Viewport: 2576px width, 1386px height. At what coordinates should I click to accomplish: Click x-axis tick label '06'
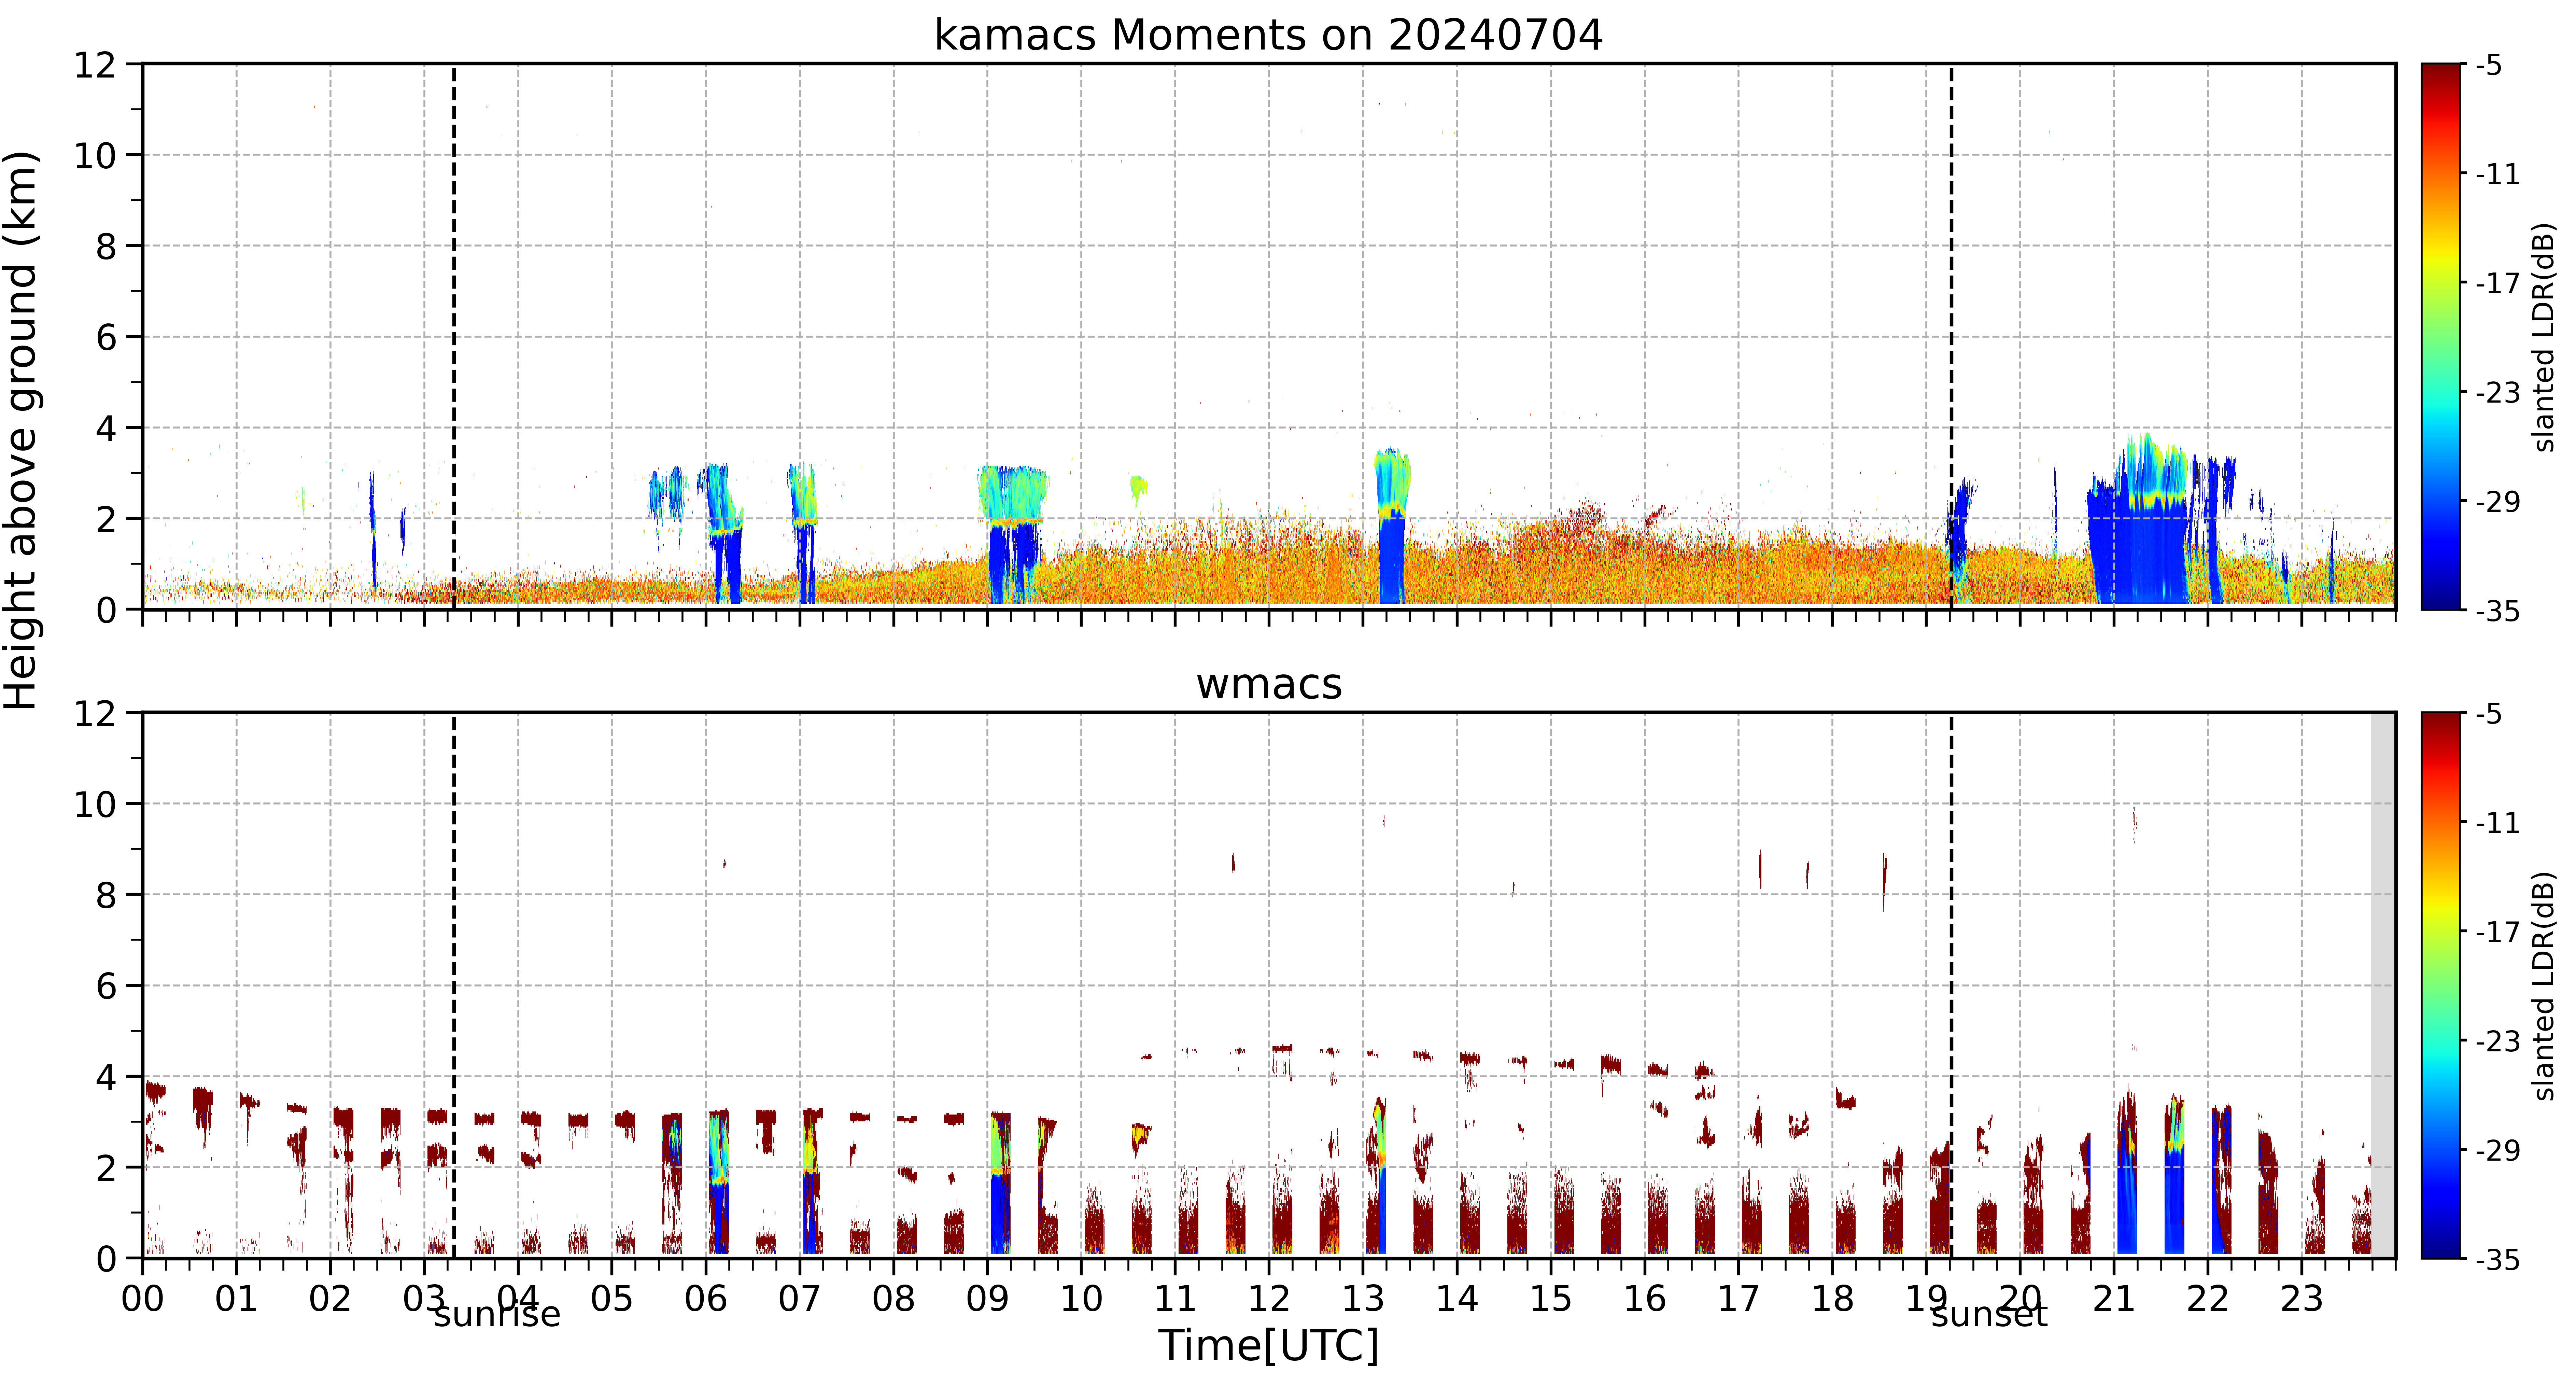706,1299
